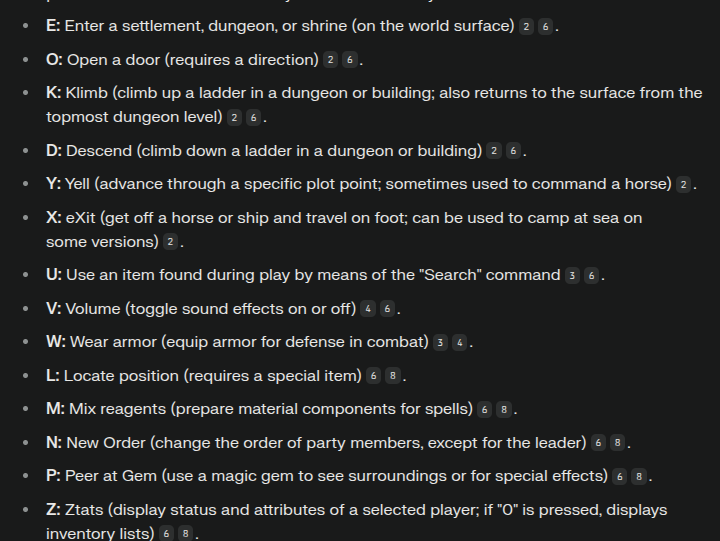
Task: Click citation 8 after Peer at Gem entry
Action: pos(639,476)
